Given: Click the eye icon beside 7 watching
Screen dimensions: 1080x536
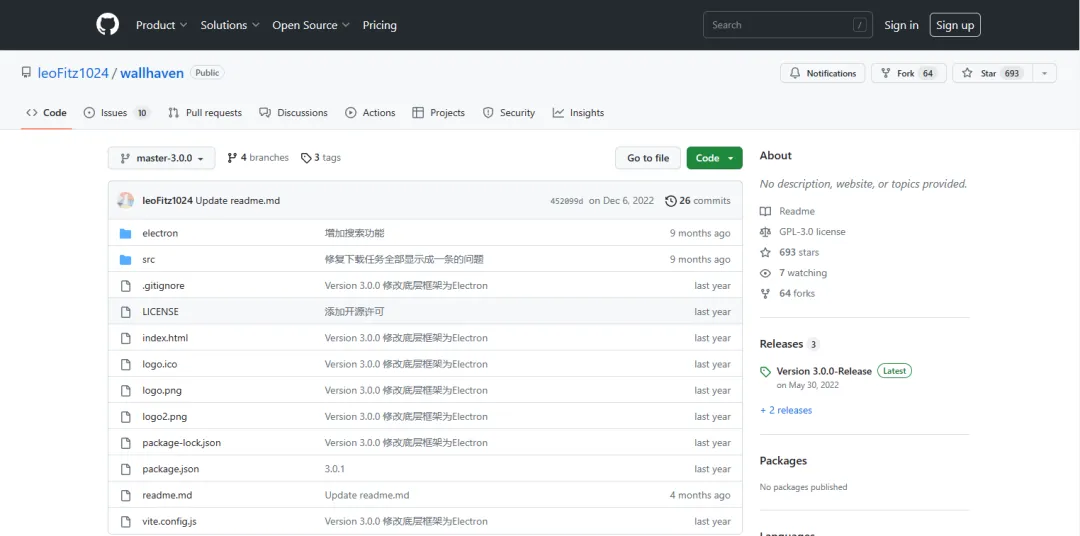Looking at the screenshot, I should 765,274.
